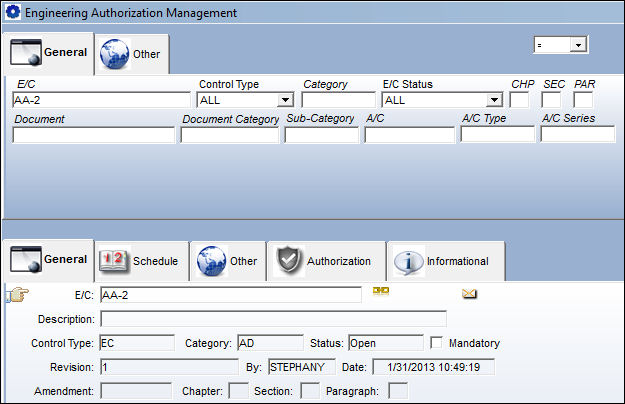The width and height of the screenshot is (625, 404).
Task: Click the Control Type field showing EC
Action: tap(137, 343)
